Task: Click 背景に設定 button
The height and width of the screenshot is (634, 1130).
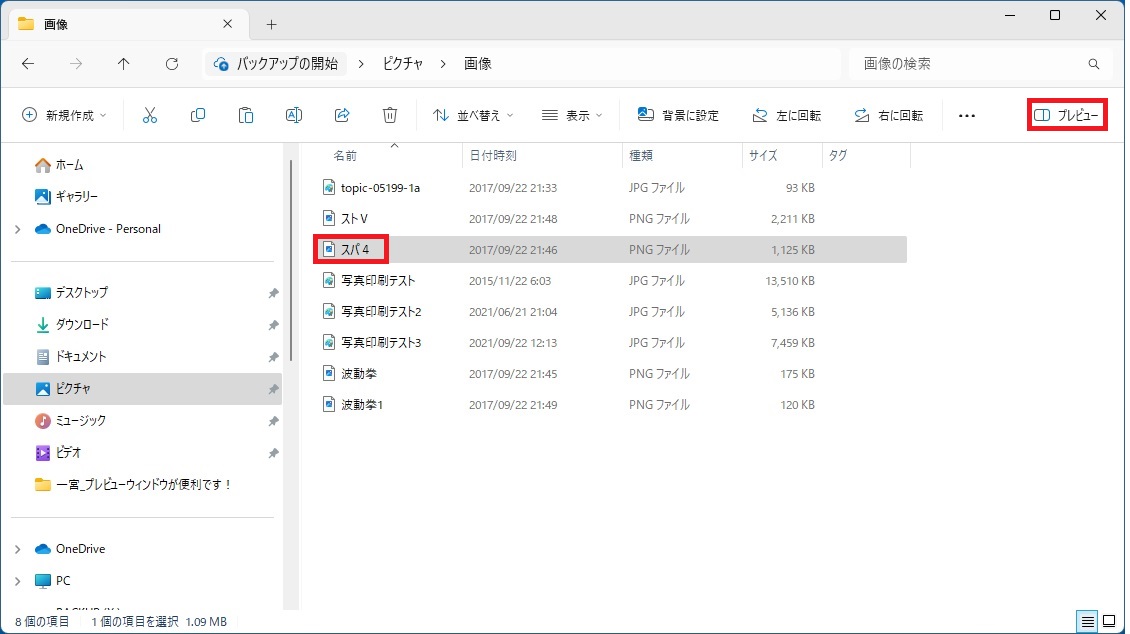Action: [678, 115]
